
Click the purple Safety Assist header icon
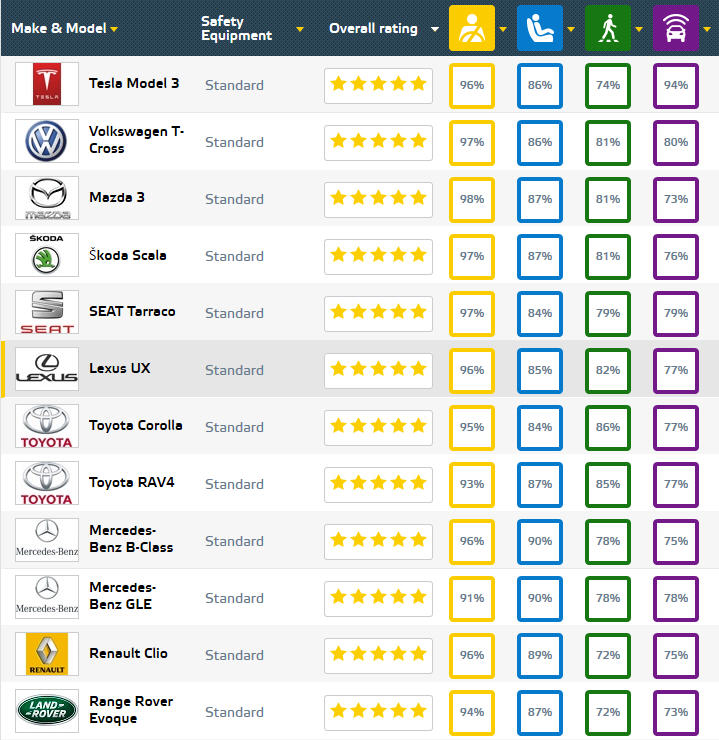[x=675, y=28]
